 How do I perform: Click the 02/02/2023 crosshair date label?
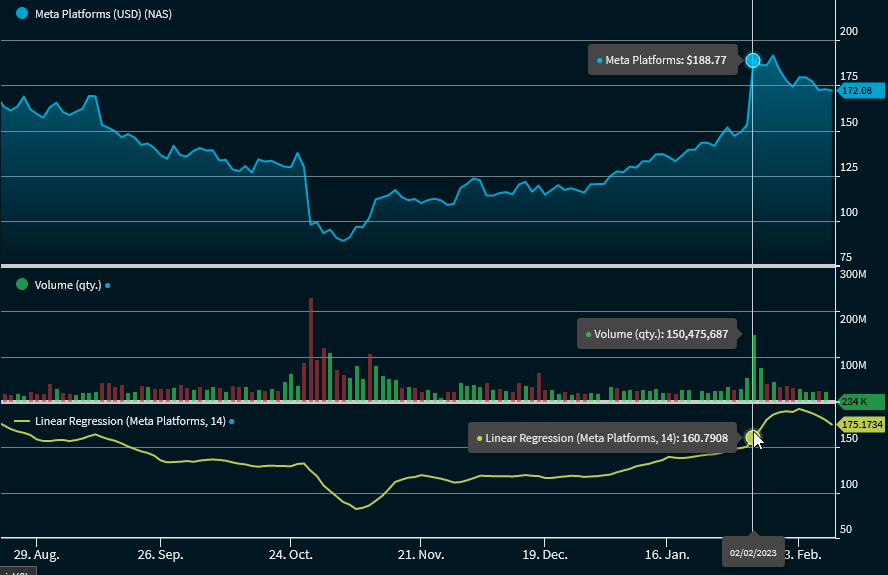pyautogui.click(x=753, y=552)
